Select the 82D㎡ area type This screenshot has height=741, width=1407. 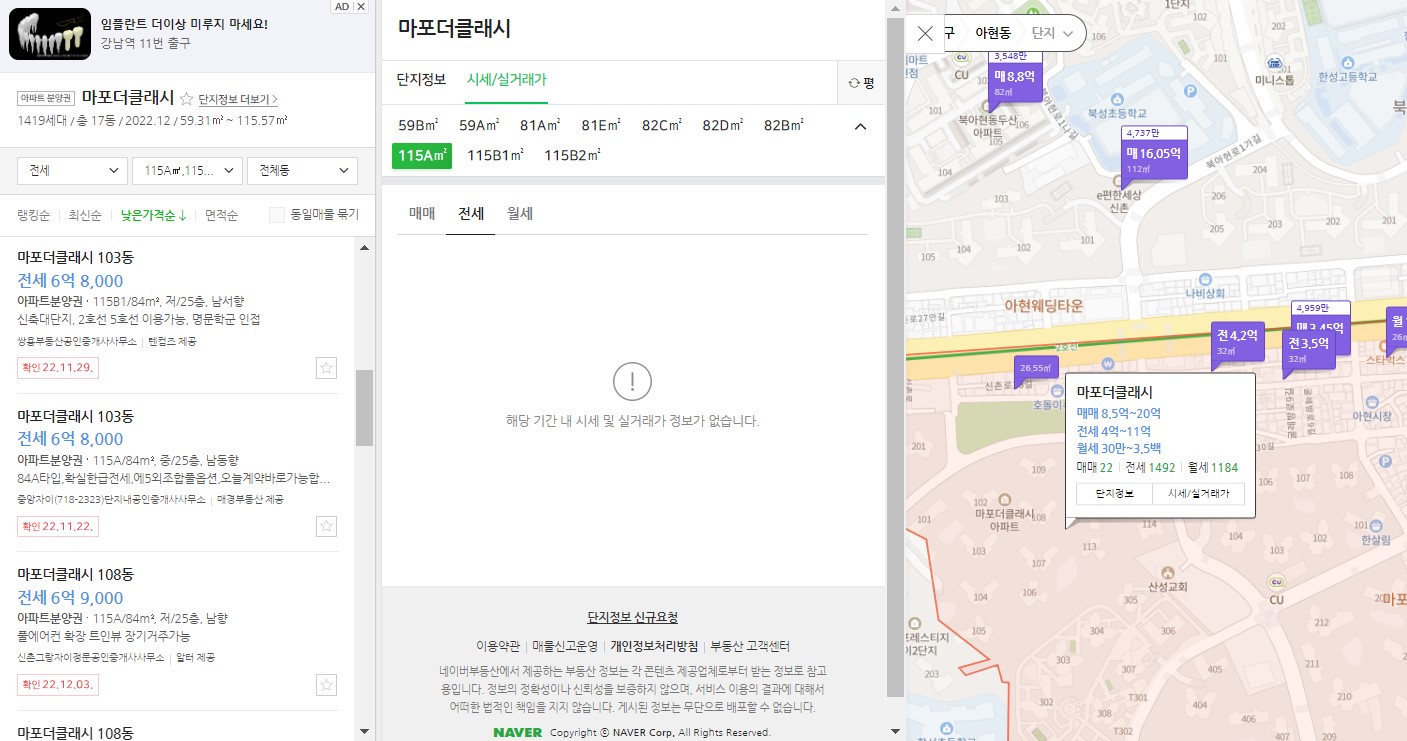click(723, 126)
